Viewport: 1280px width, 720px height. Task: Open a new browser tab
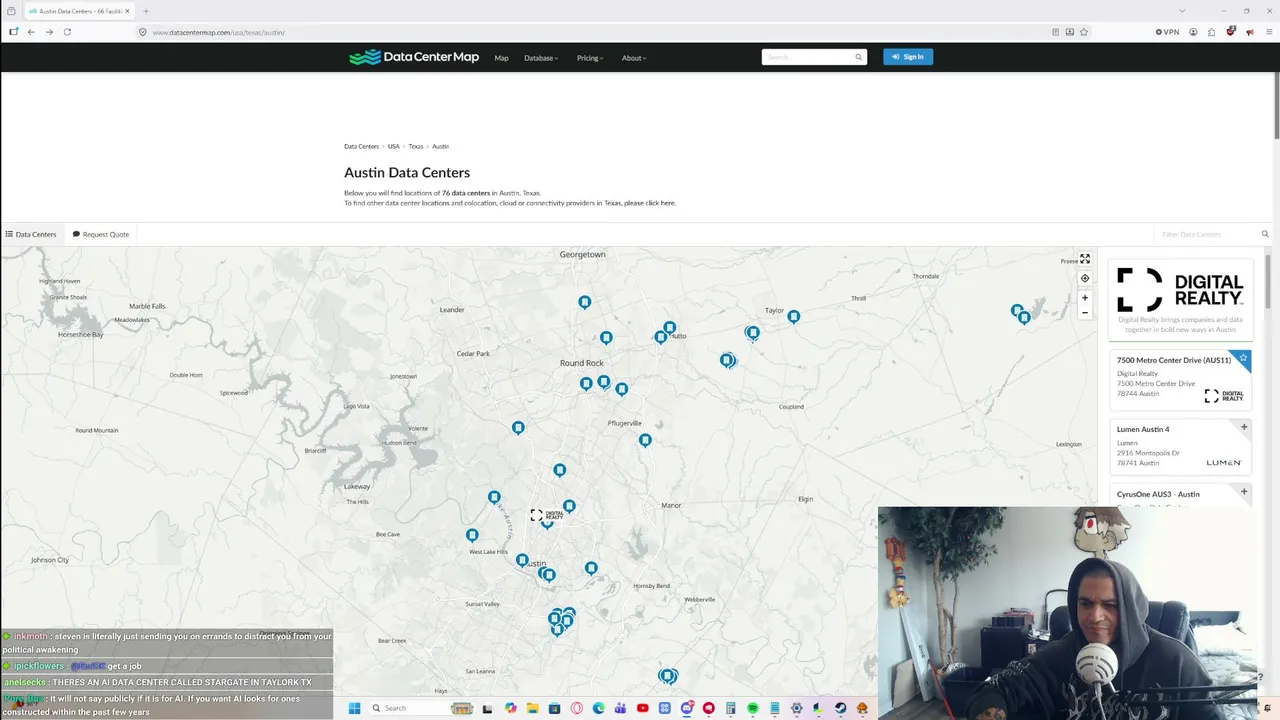pos(146,11)
